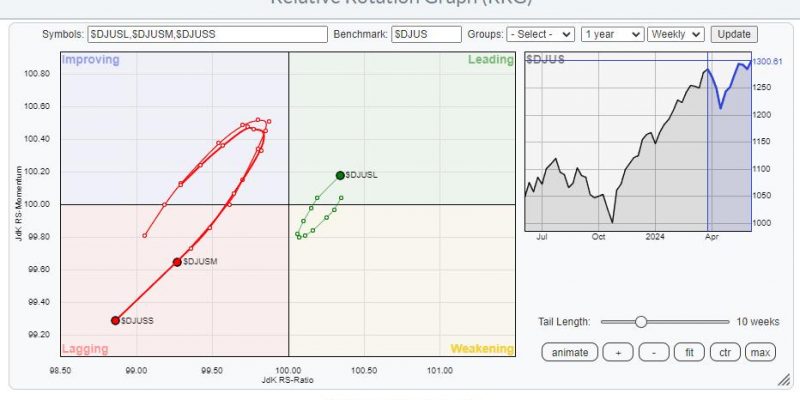Image resolution: width=800 pixels, height=400 pixels.
Task: Click the 2024 date label on price chart
Action: (x=655, y=237)
